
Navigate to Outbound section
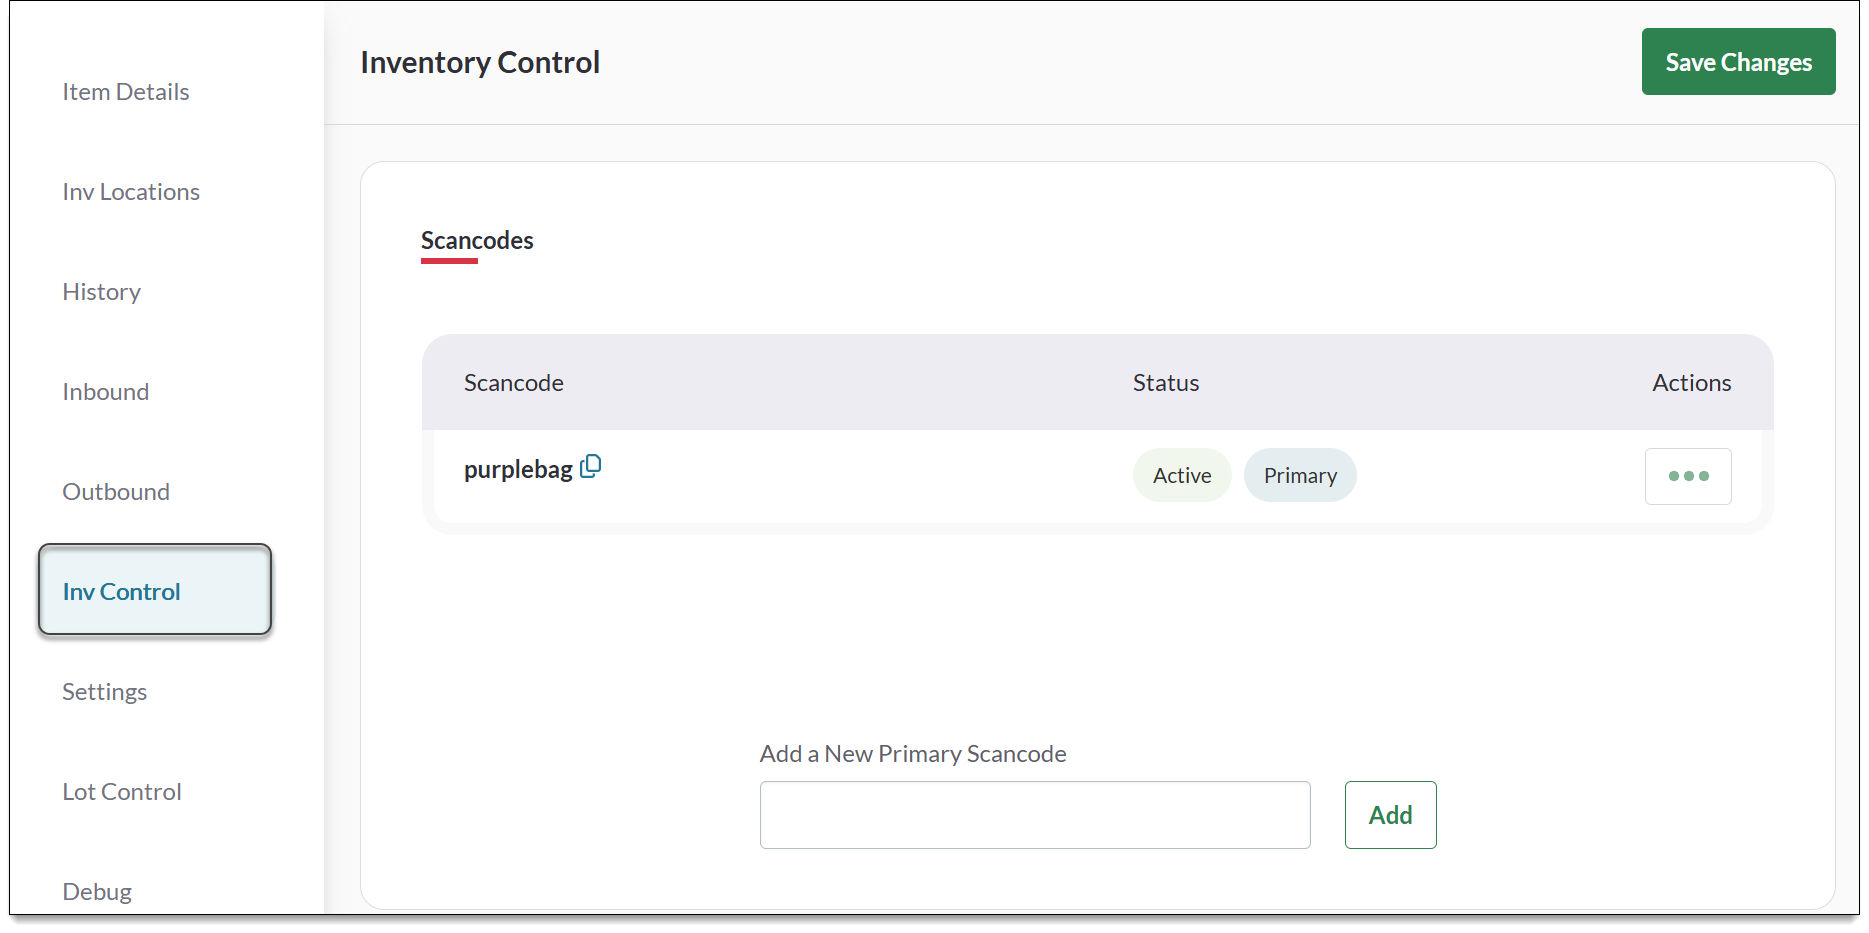click(116, 492)
